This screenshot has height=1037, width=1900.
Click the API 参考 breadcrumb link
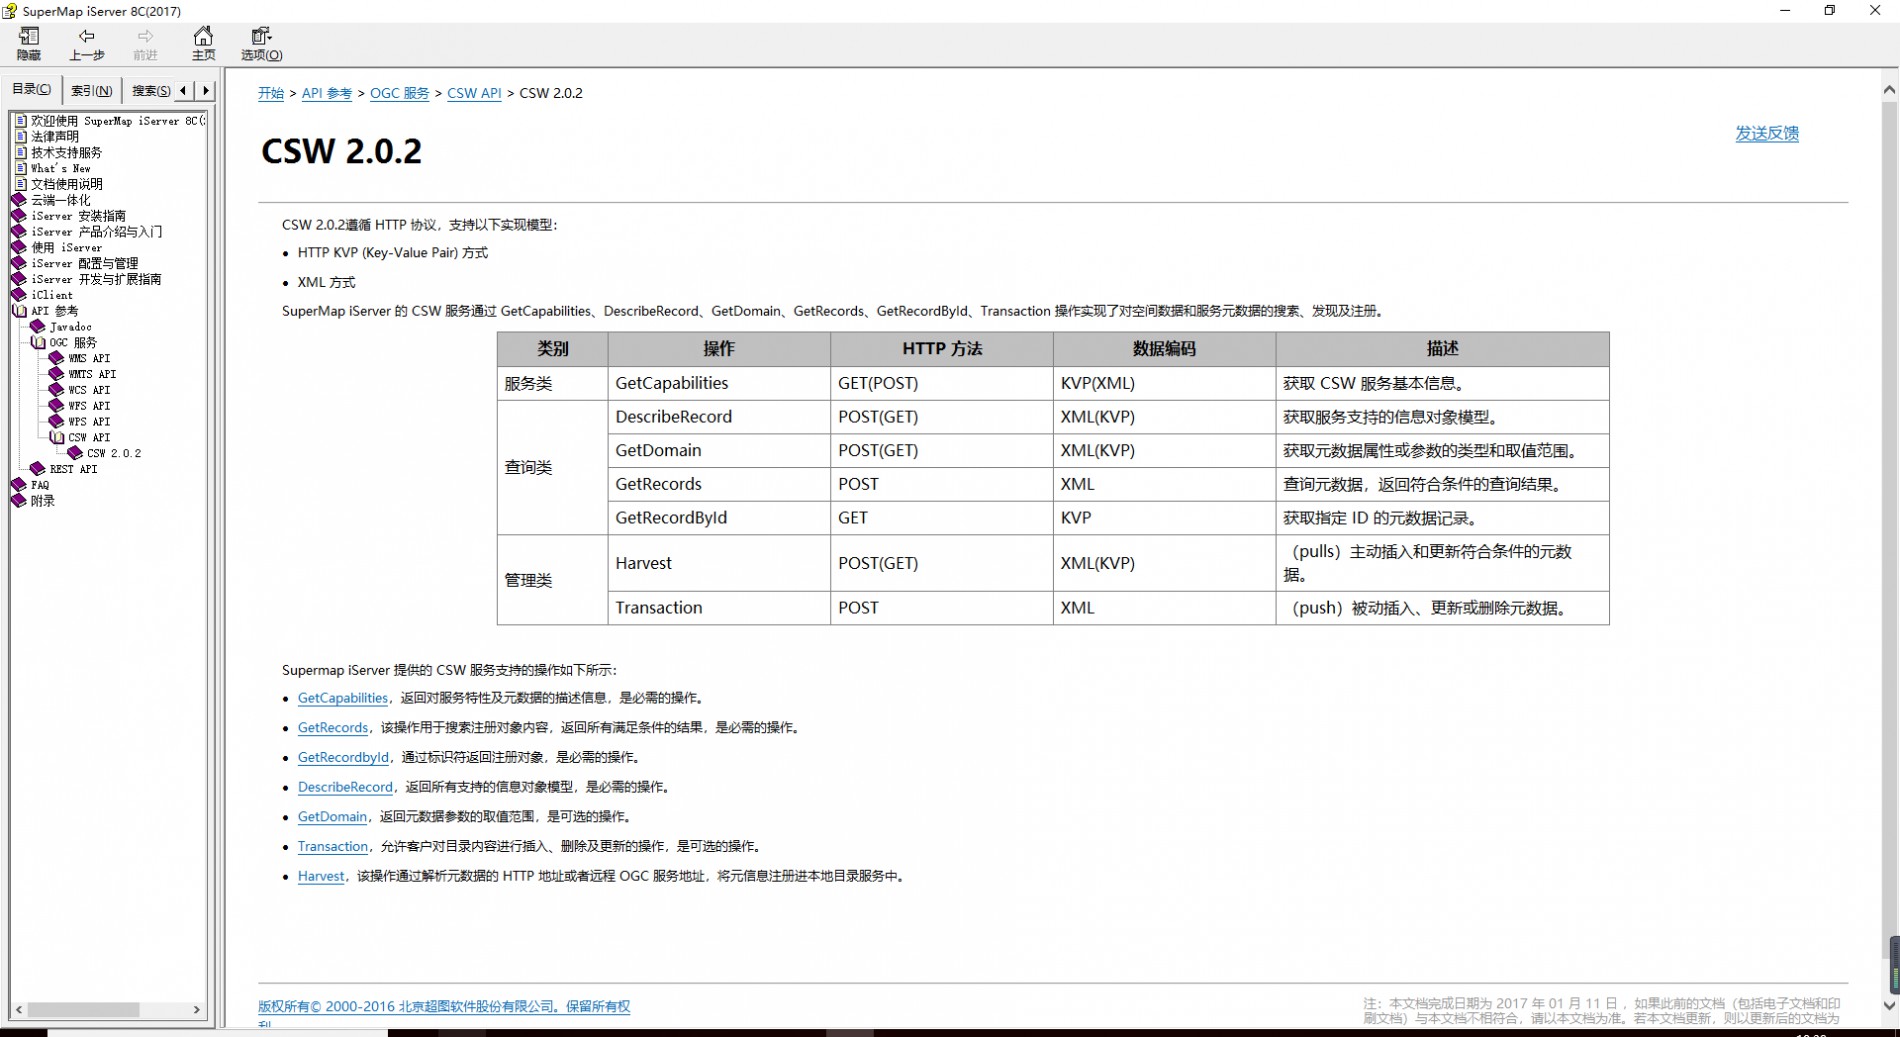[x=327, y=93]
